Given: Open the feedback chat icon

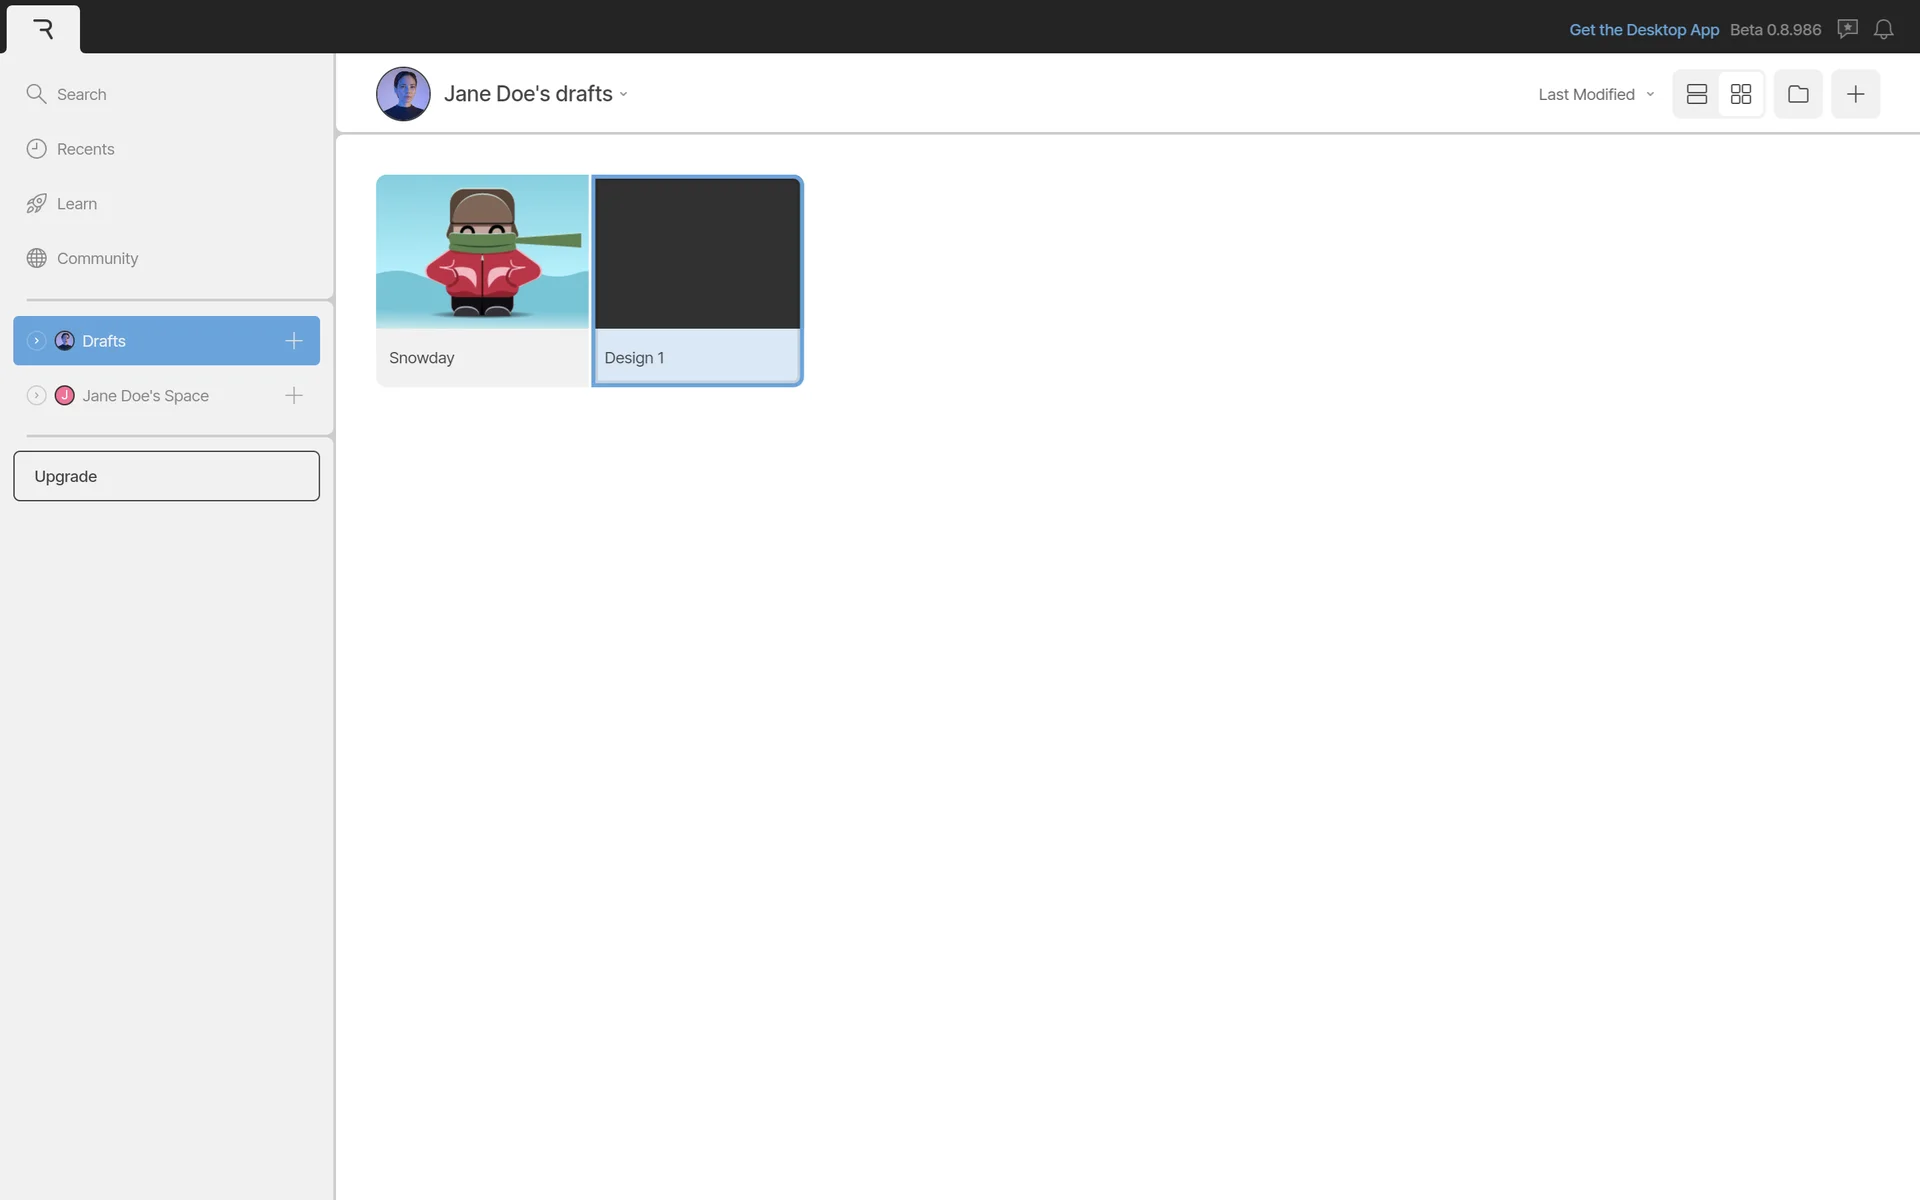Looking at the screenshot, I should tap(1847, 29).
